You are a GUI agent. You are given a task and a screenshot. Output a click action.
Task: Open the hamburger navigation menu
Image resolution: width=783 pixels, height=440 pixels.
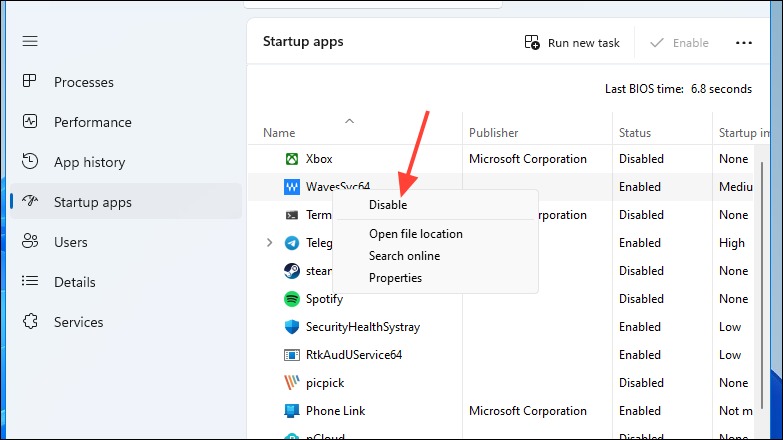pos(30,41)
